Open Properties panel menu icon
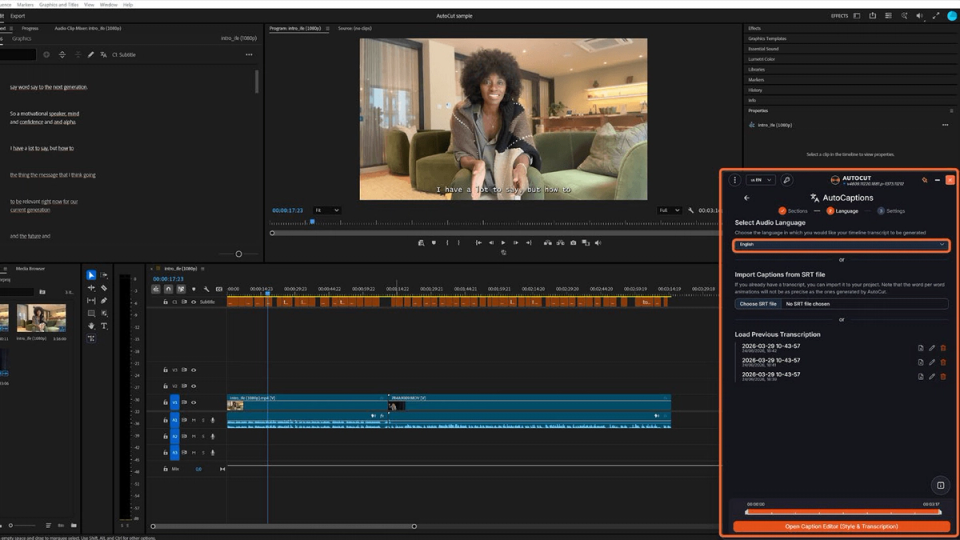The image size is (960, 540). (x=951, y=111)
